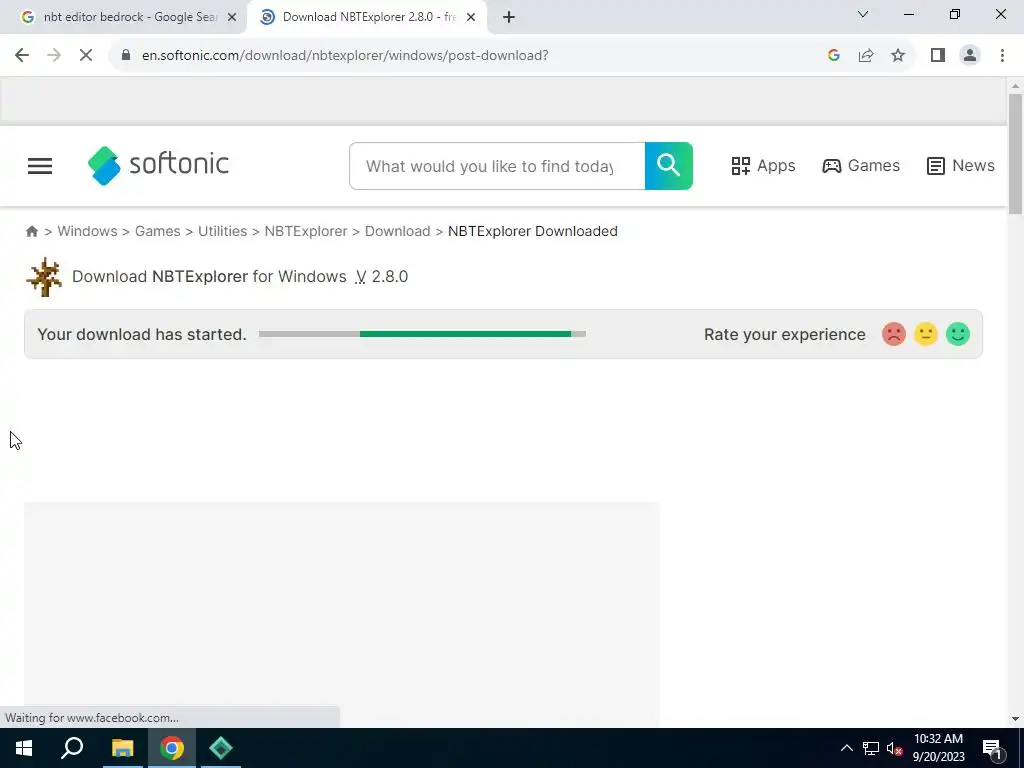Click the blue search magnifier button
The width and height of the screenshot is (1024, 768).
(669, 166)
